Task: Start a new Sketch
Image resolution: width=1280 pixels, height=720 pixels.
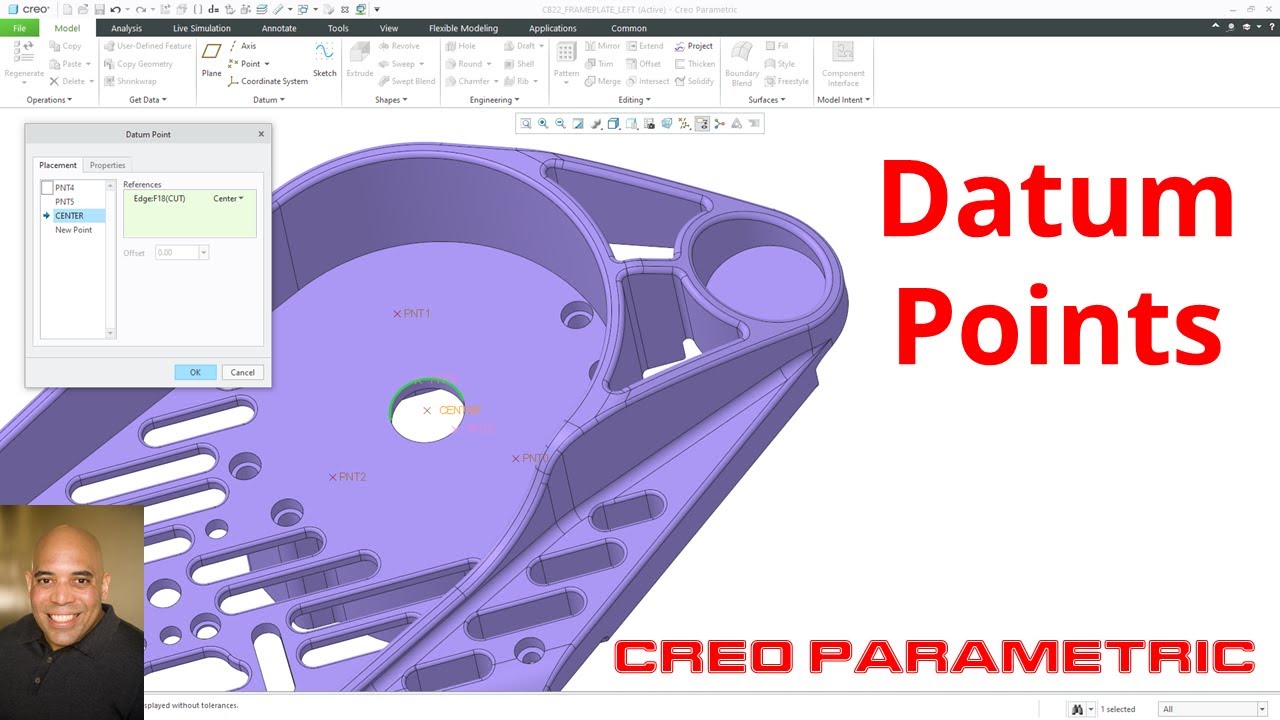Action: click(x=324, y=58)
